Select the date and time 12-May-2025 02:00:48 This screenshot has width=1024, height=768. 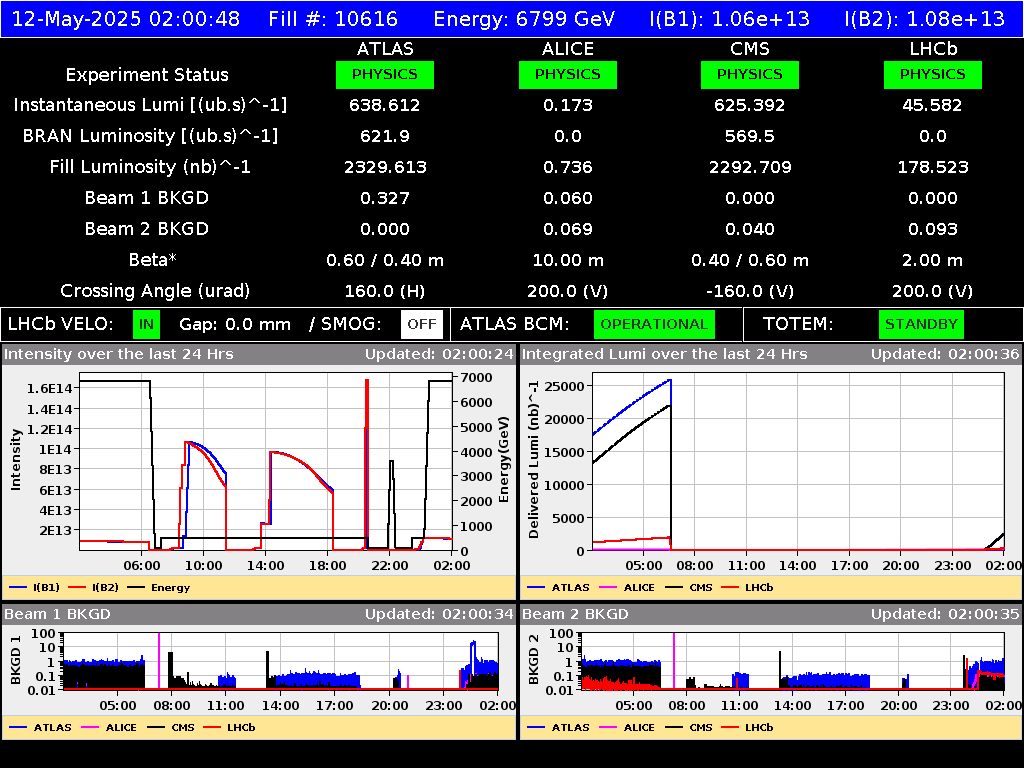[x=126, y=19]
